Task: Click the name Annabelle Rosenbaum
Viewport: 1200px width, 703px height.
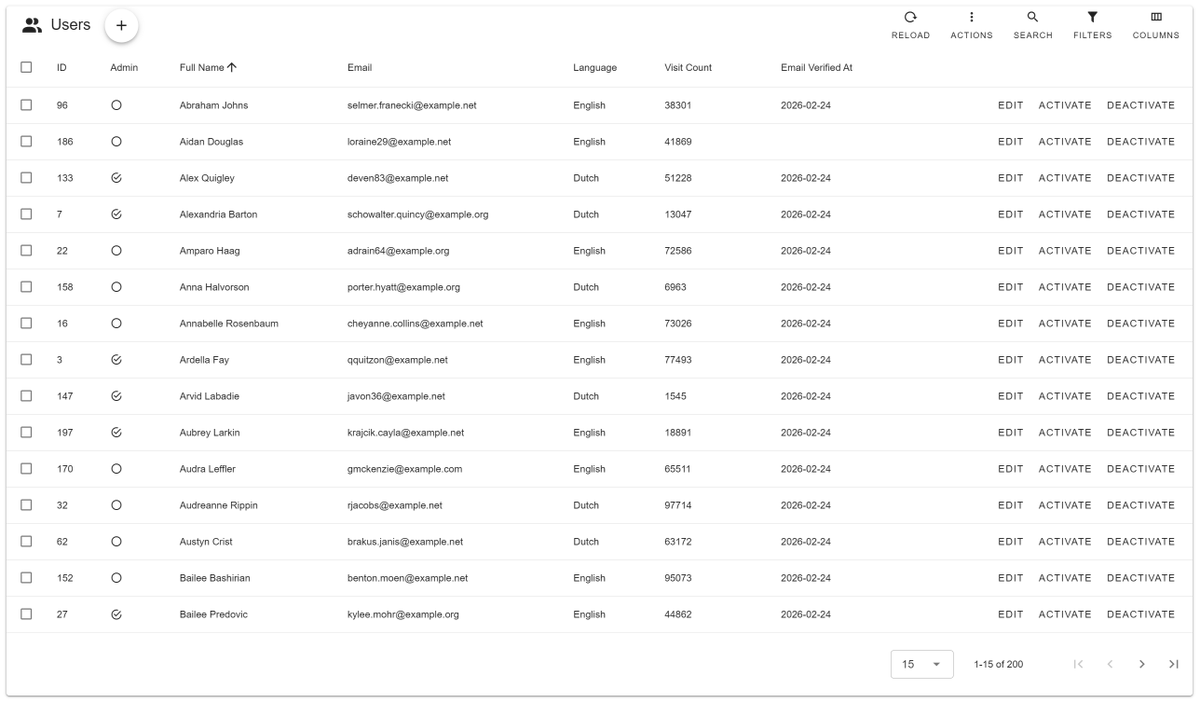Action: click(229, 323)
